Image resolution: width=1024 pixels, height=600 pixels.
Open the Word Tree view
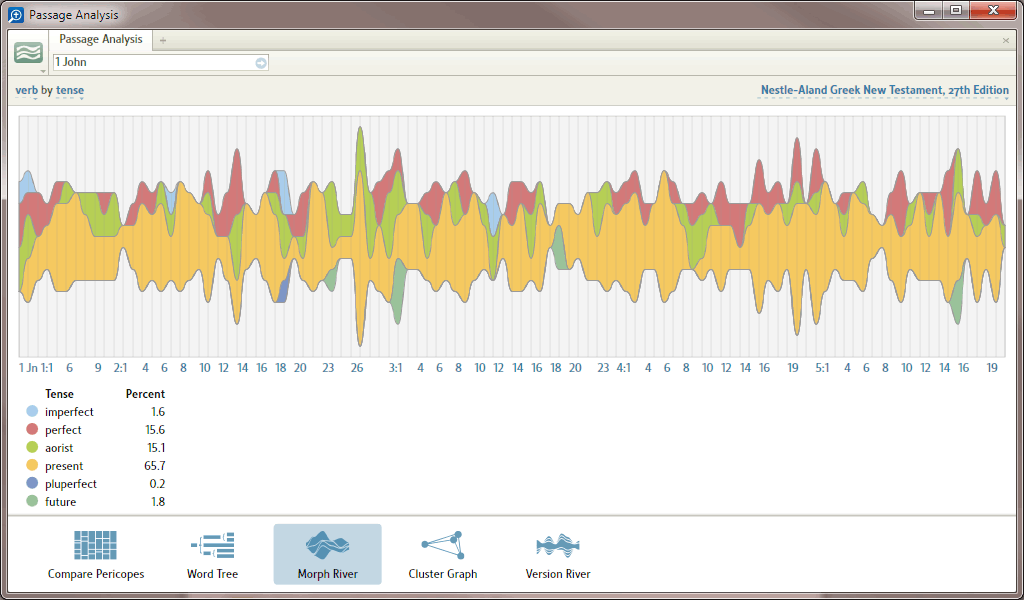212,554
